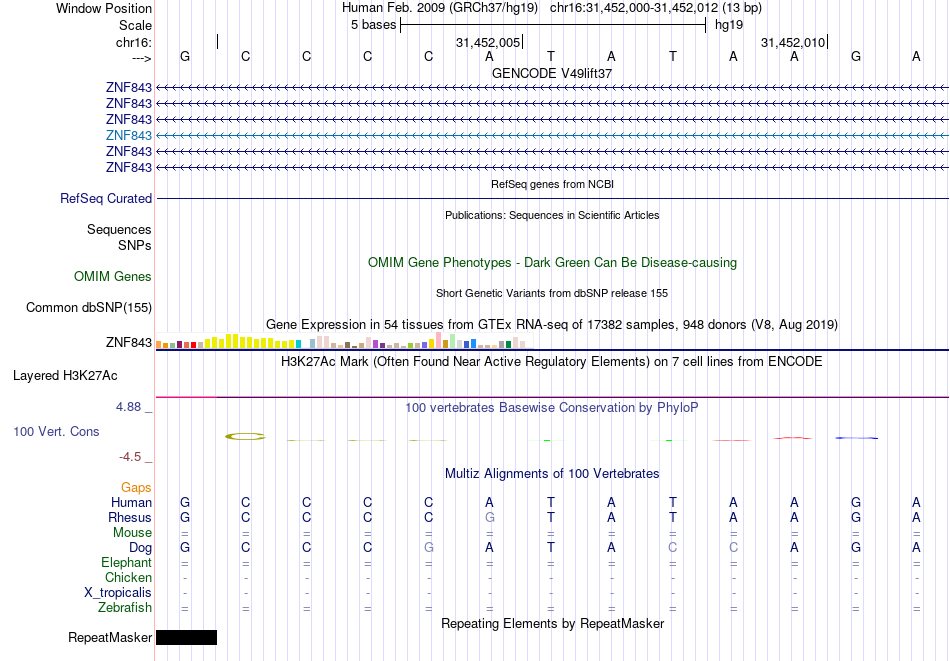Click the ZNF843 label beside GTEx bar chart
The width and height of the screenshot is (950, 661).
pyautogui.click(x=128, y=342)
